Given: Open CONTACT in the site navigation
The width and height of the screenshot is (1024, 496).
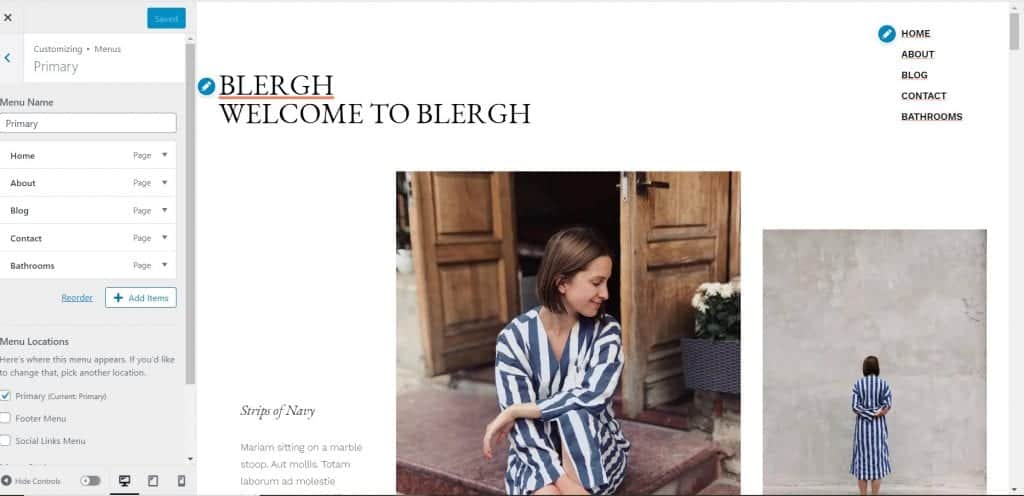Looking at the screenshot, I should (x=923, y=96).
